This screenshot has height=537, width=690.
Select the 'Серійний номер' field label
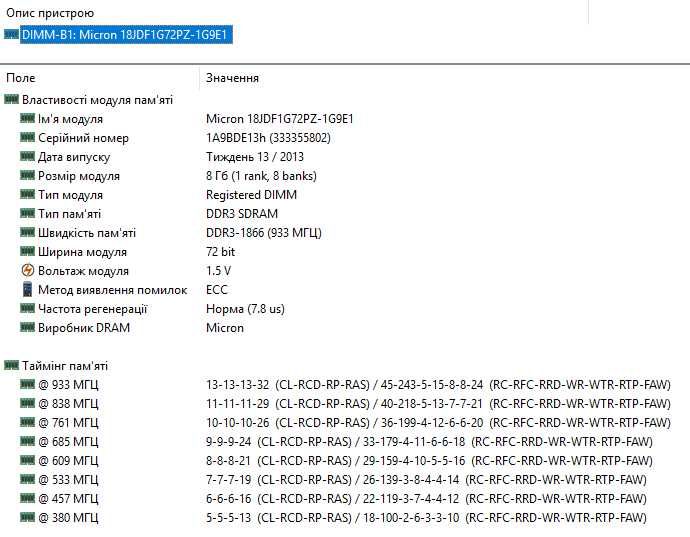(x=83, y=138)
